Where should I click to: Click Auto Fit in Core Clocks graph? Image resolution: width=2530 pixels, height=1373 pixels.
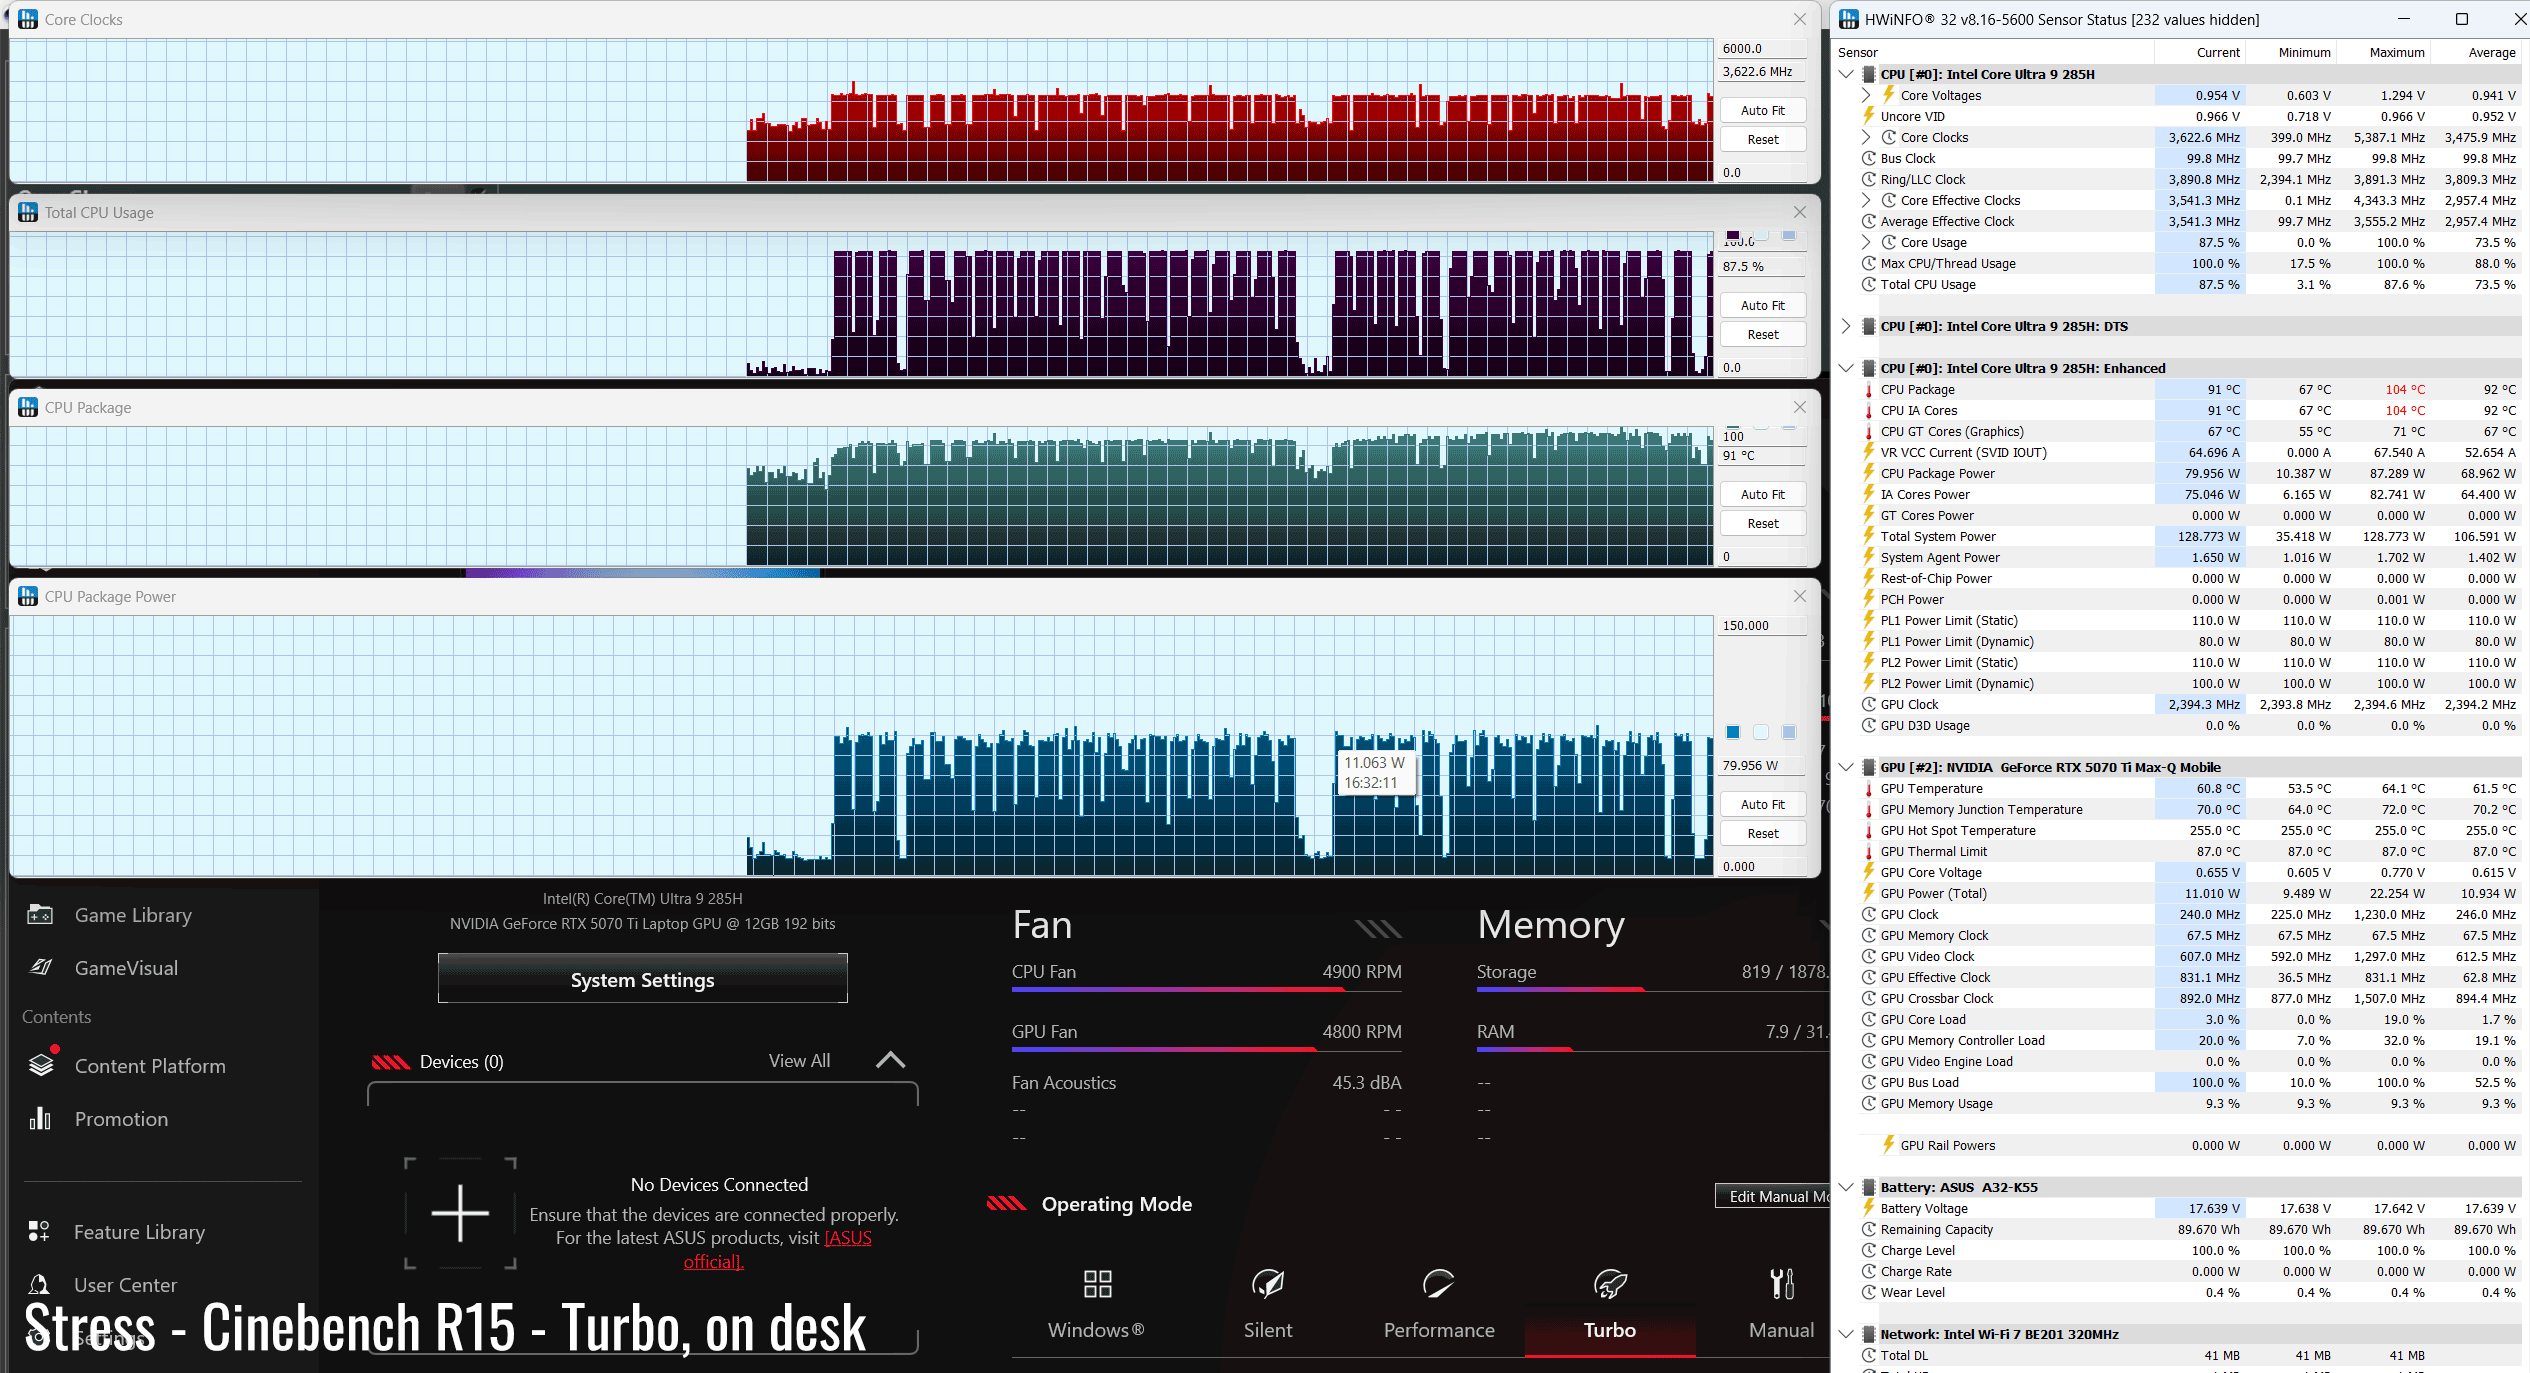pyautogui.click(x=1763, y=110)
